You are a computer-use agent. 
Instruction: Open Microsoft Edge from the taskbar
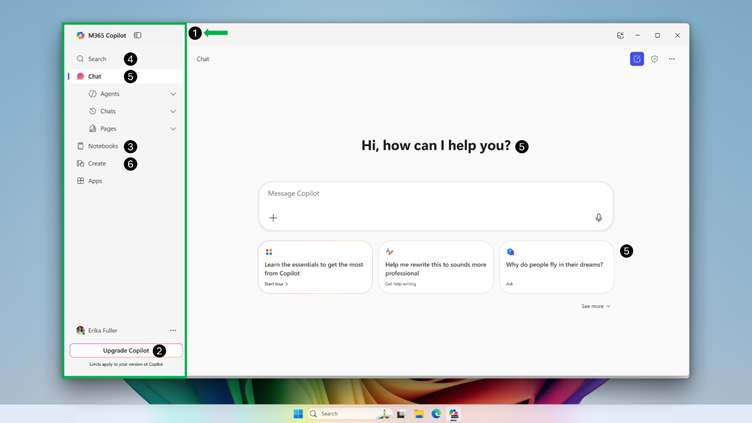point(436,414)
